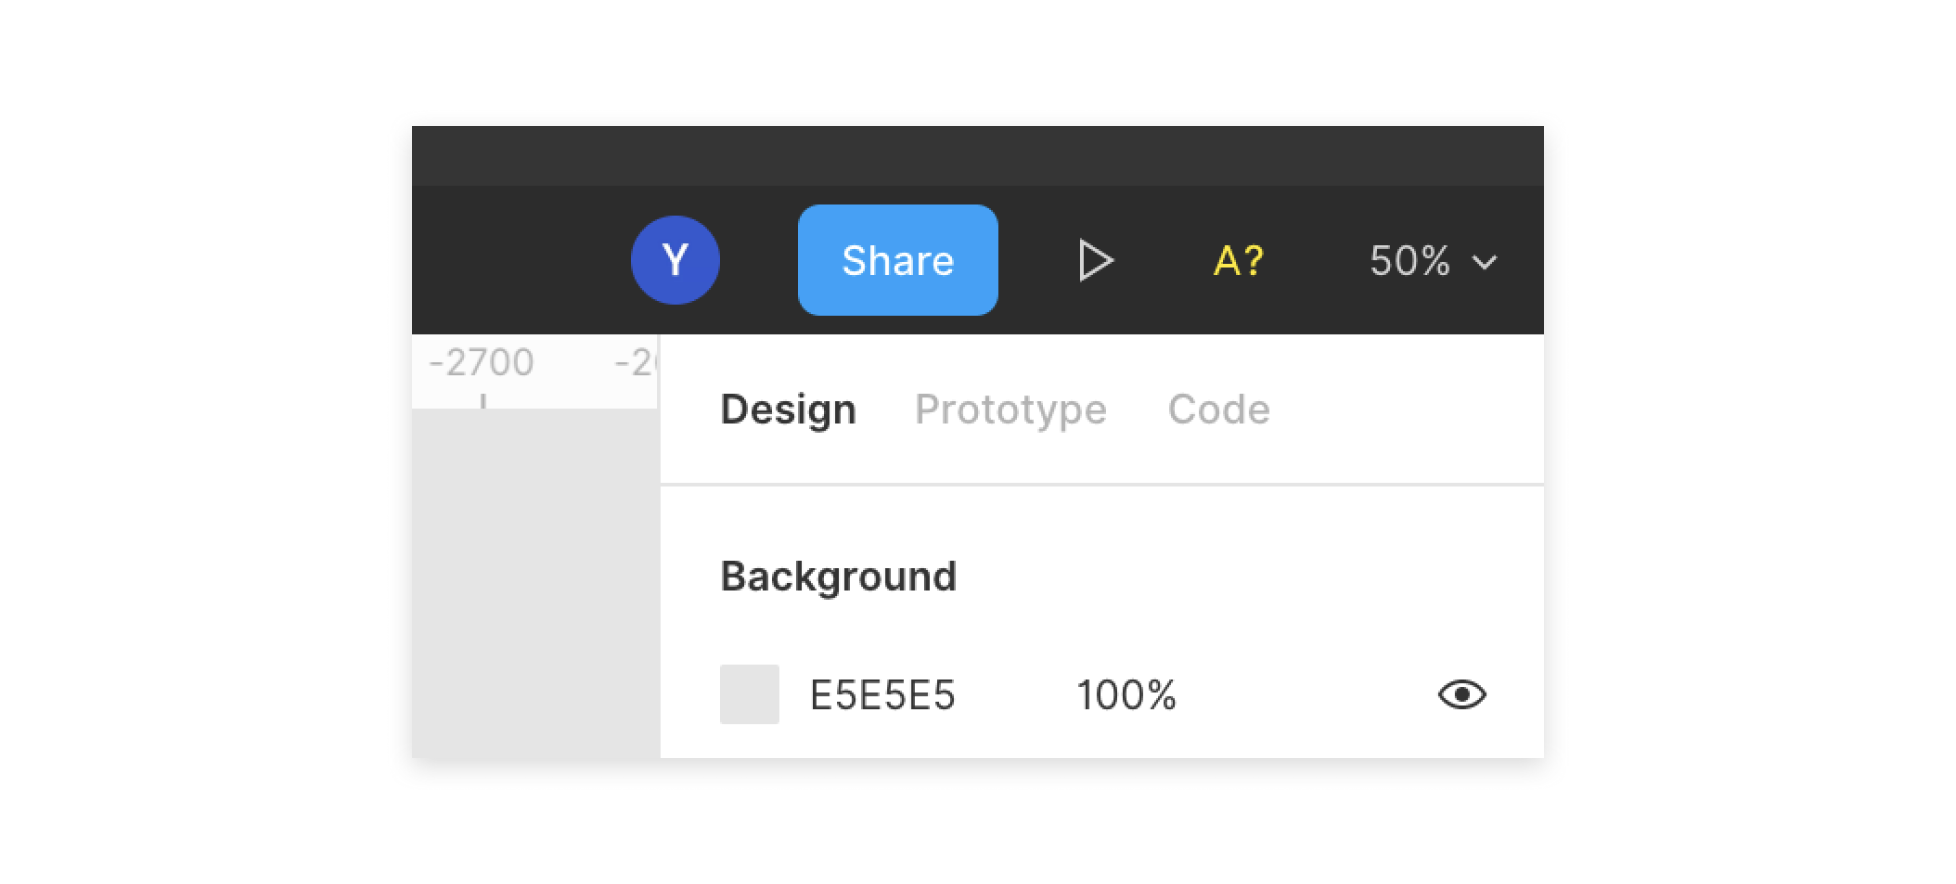Switch to the Design tab
Screen dimensions: 1956x884
[x=788, y=409]
